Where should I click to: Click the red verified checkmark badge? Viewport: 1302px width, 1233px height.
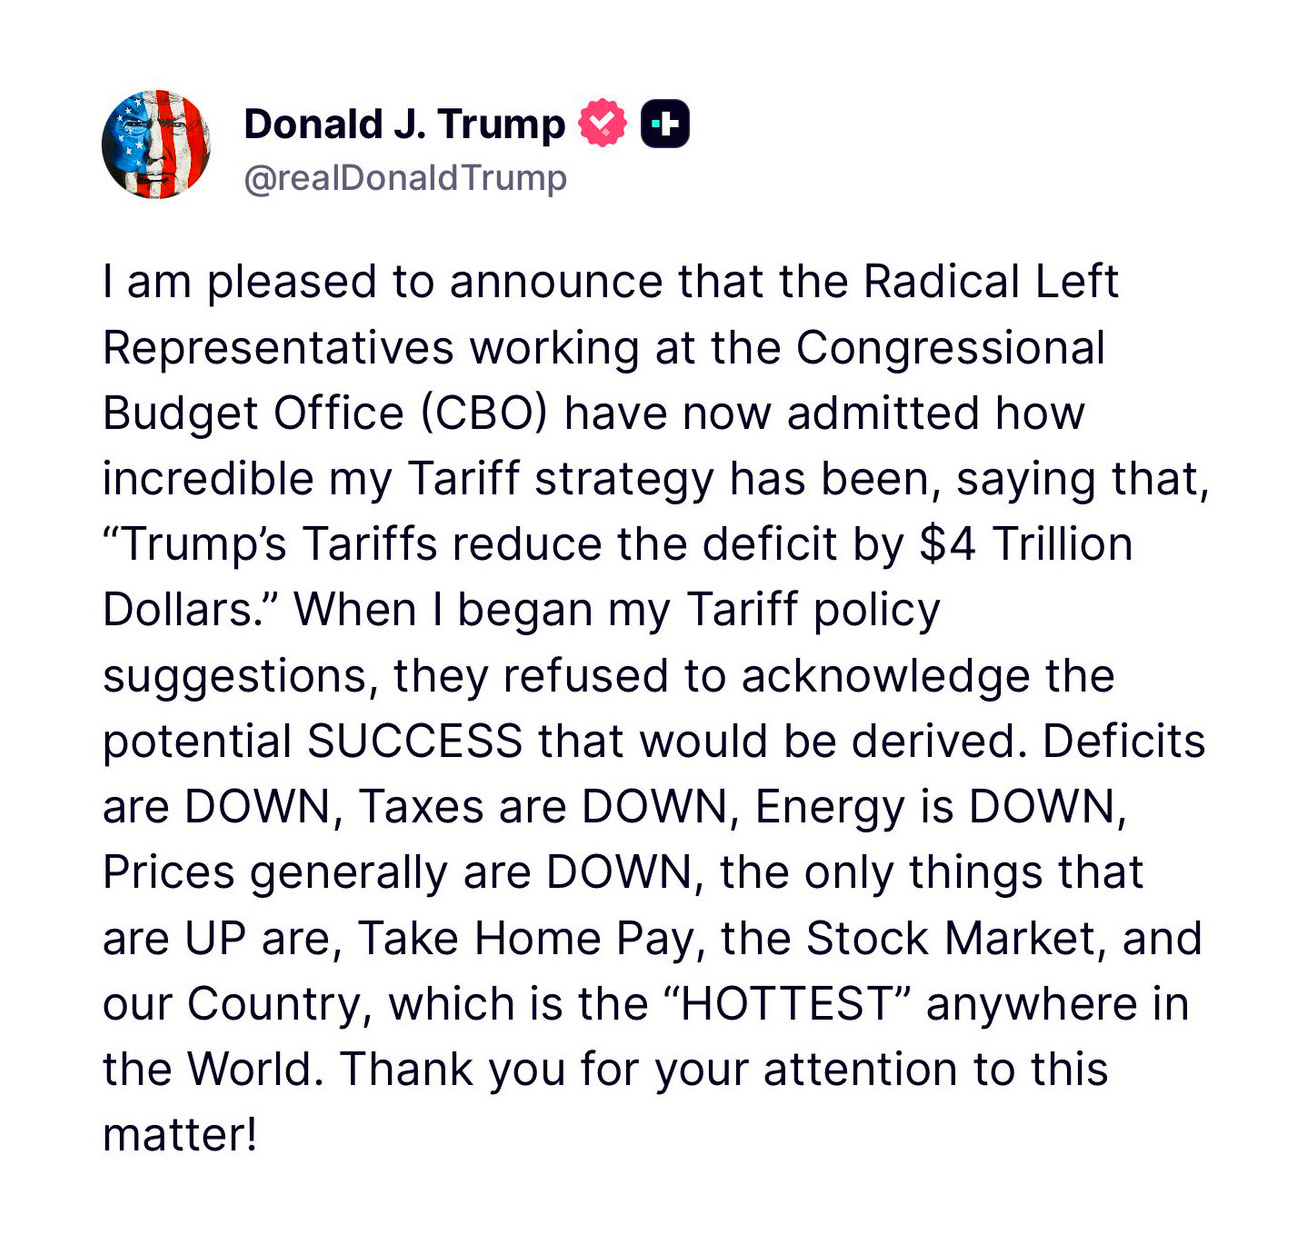click(602, 124)
